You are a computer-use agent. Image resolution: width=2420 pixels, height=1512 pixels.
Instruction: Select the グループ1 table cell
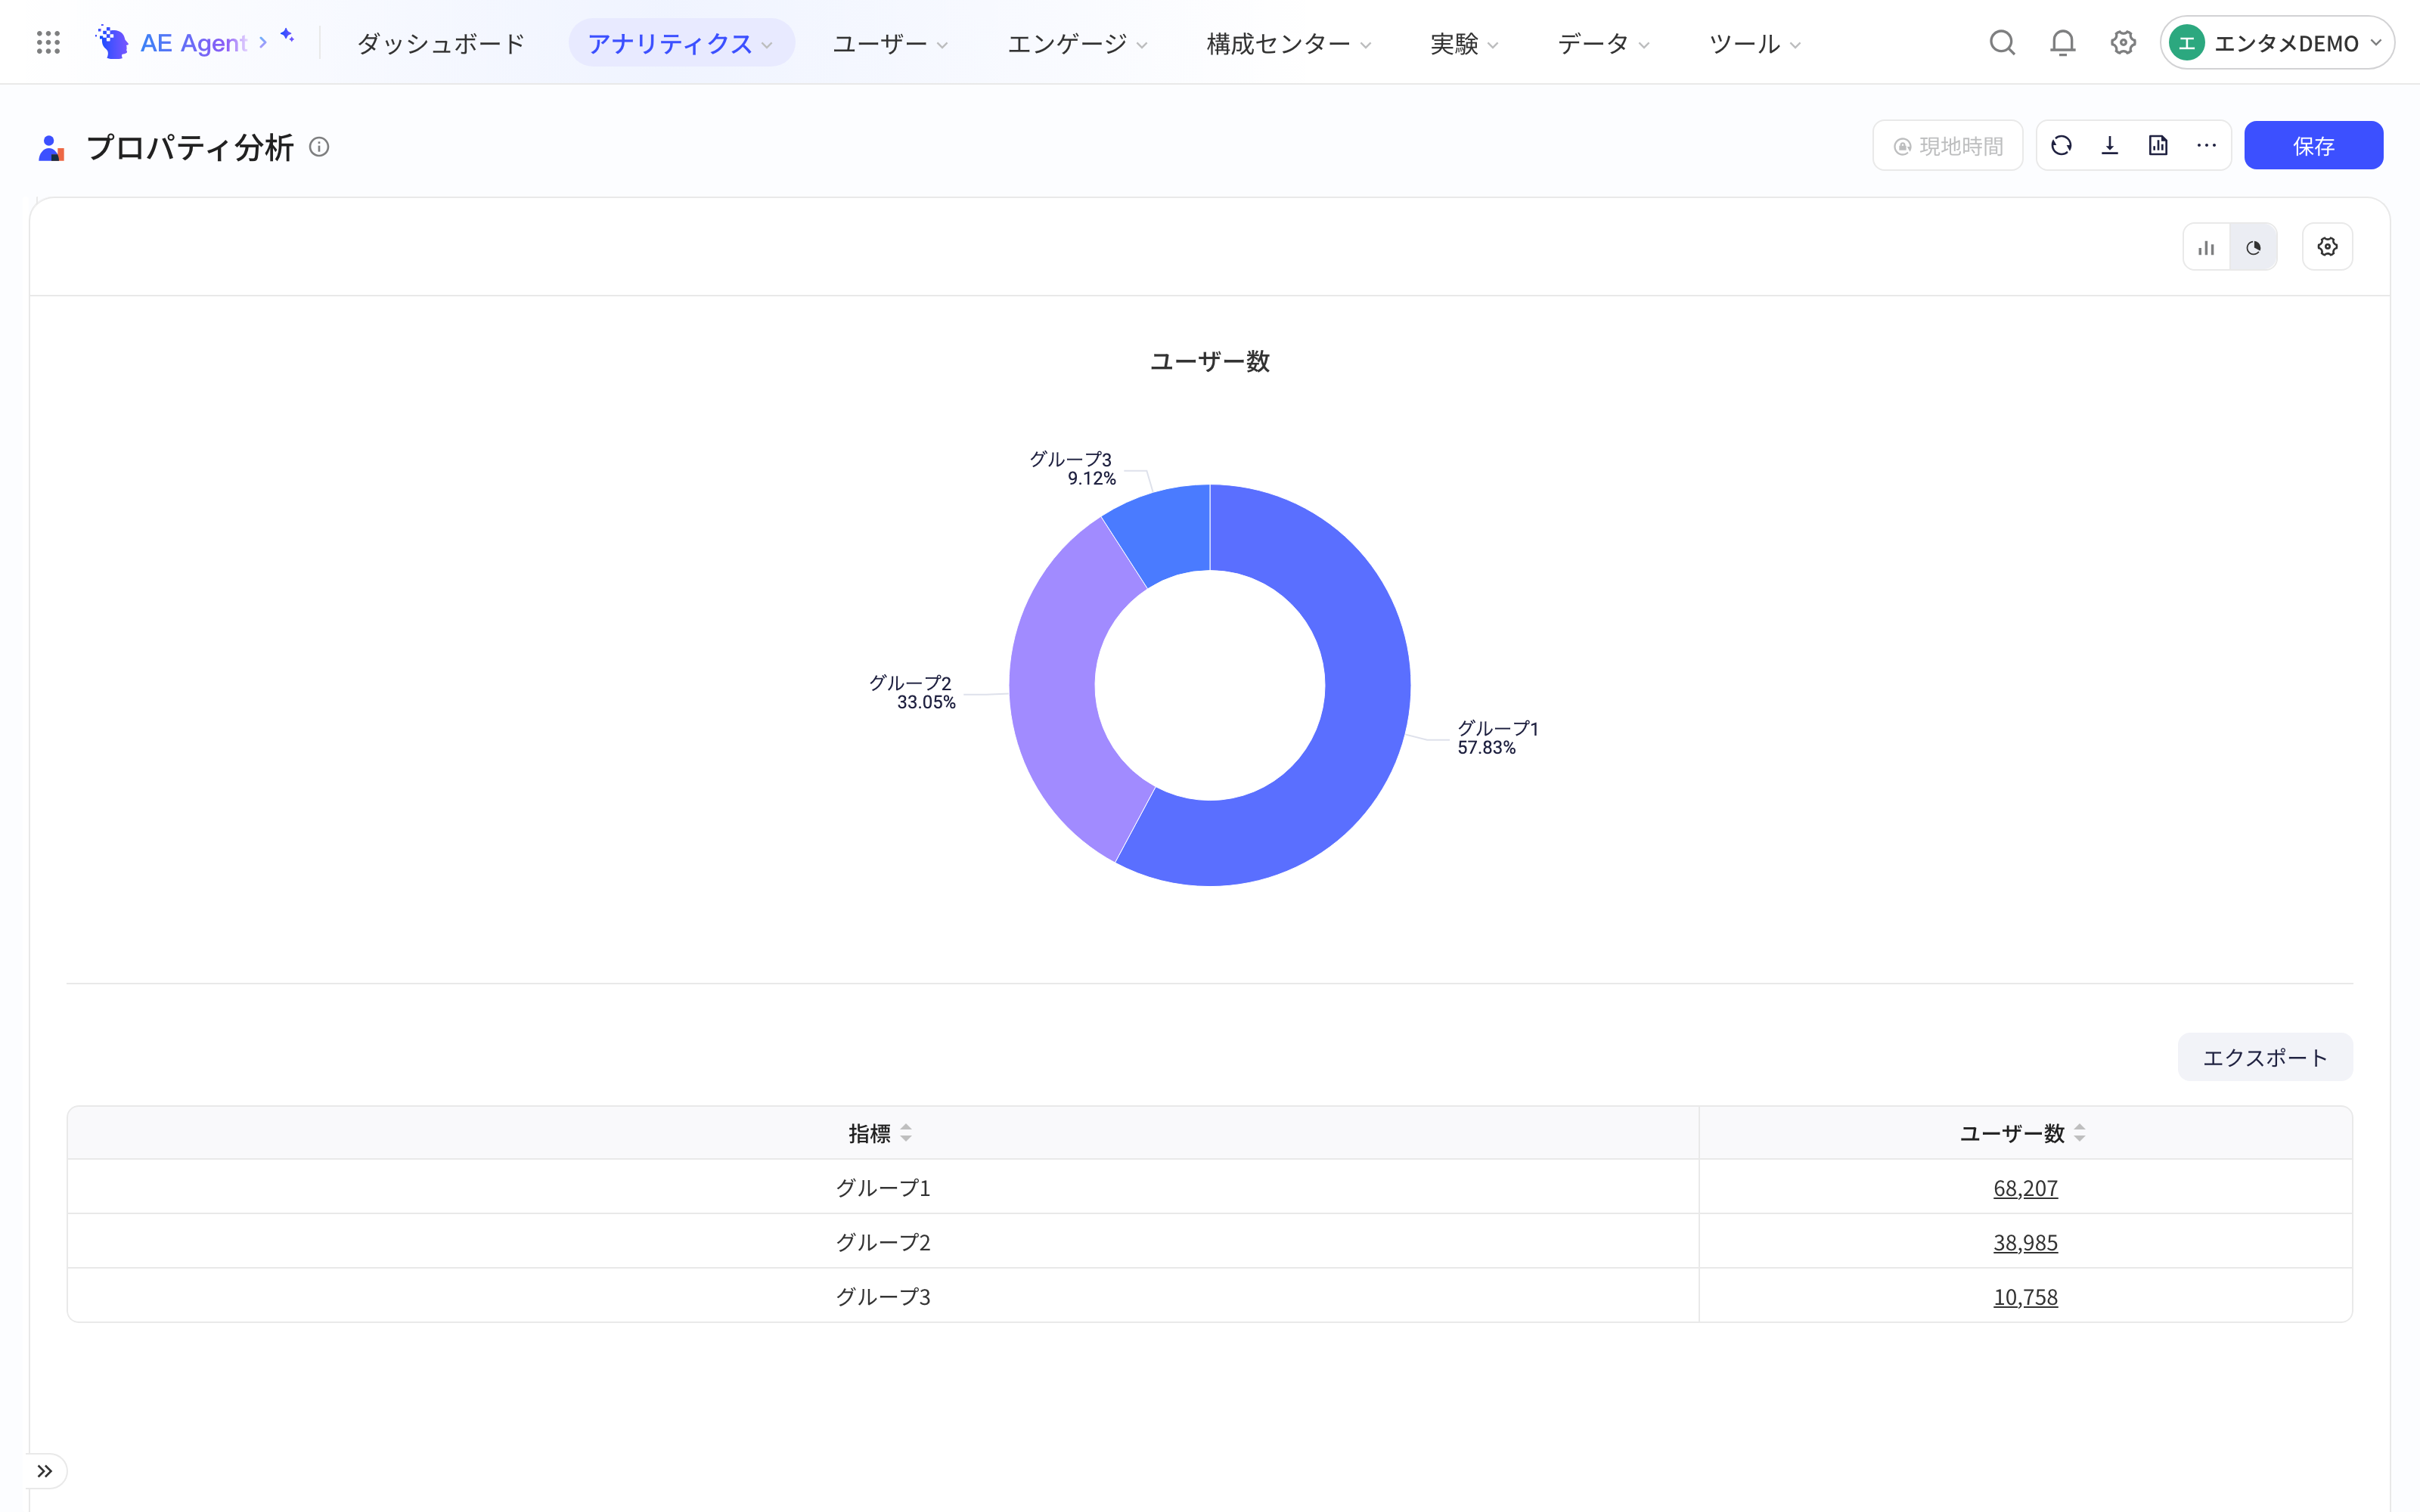pyautogui.click(x=883, y=1188)
